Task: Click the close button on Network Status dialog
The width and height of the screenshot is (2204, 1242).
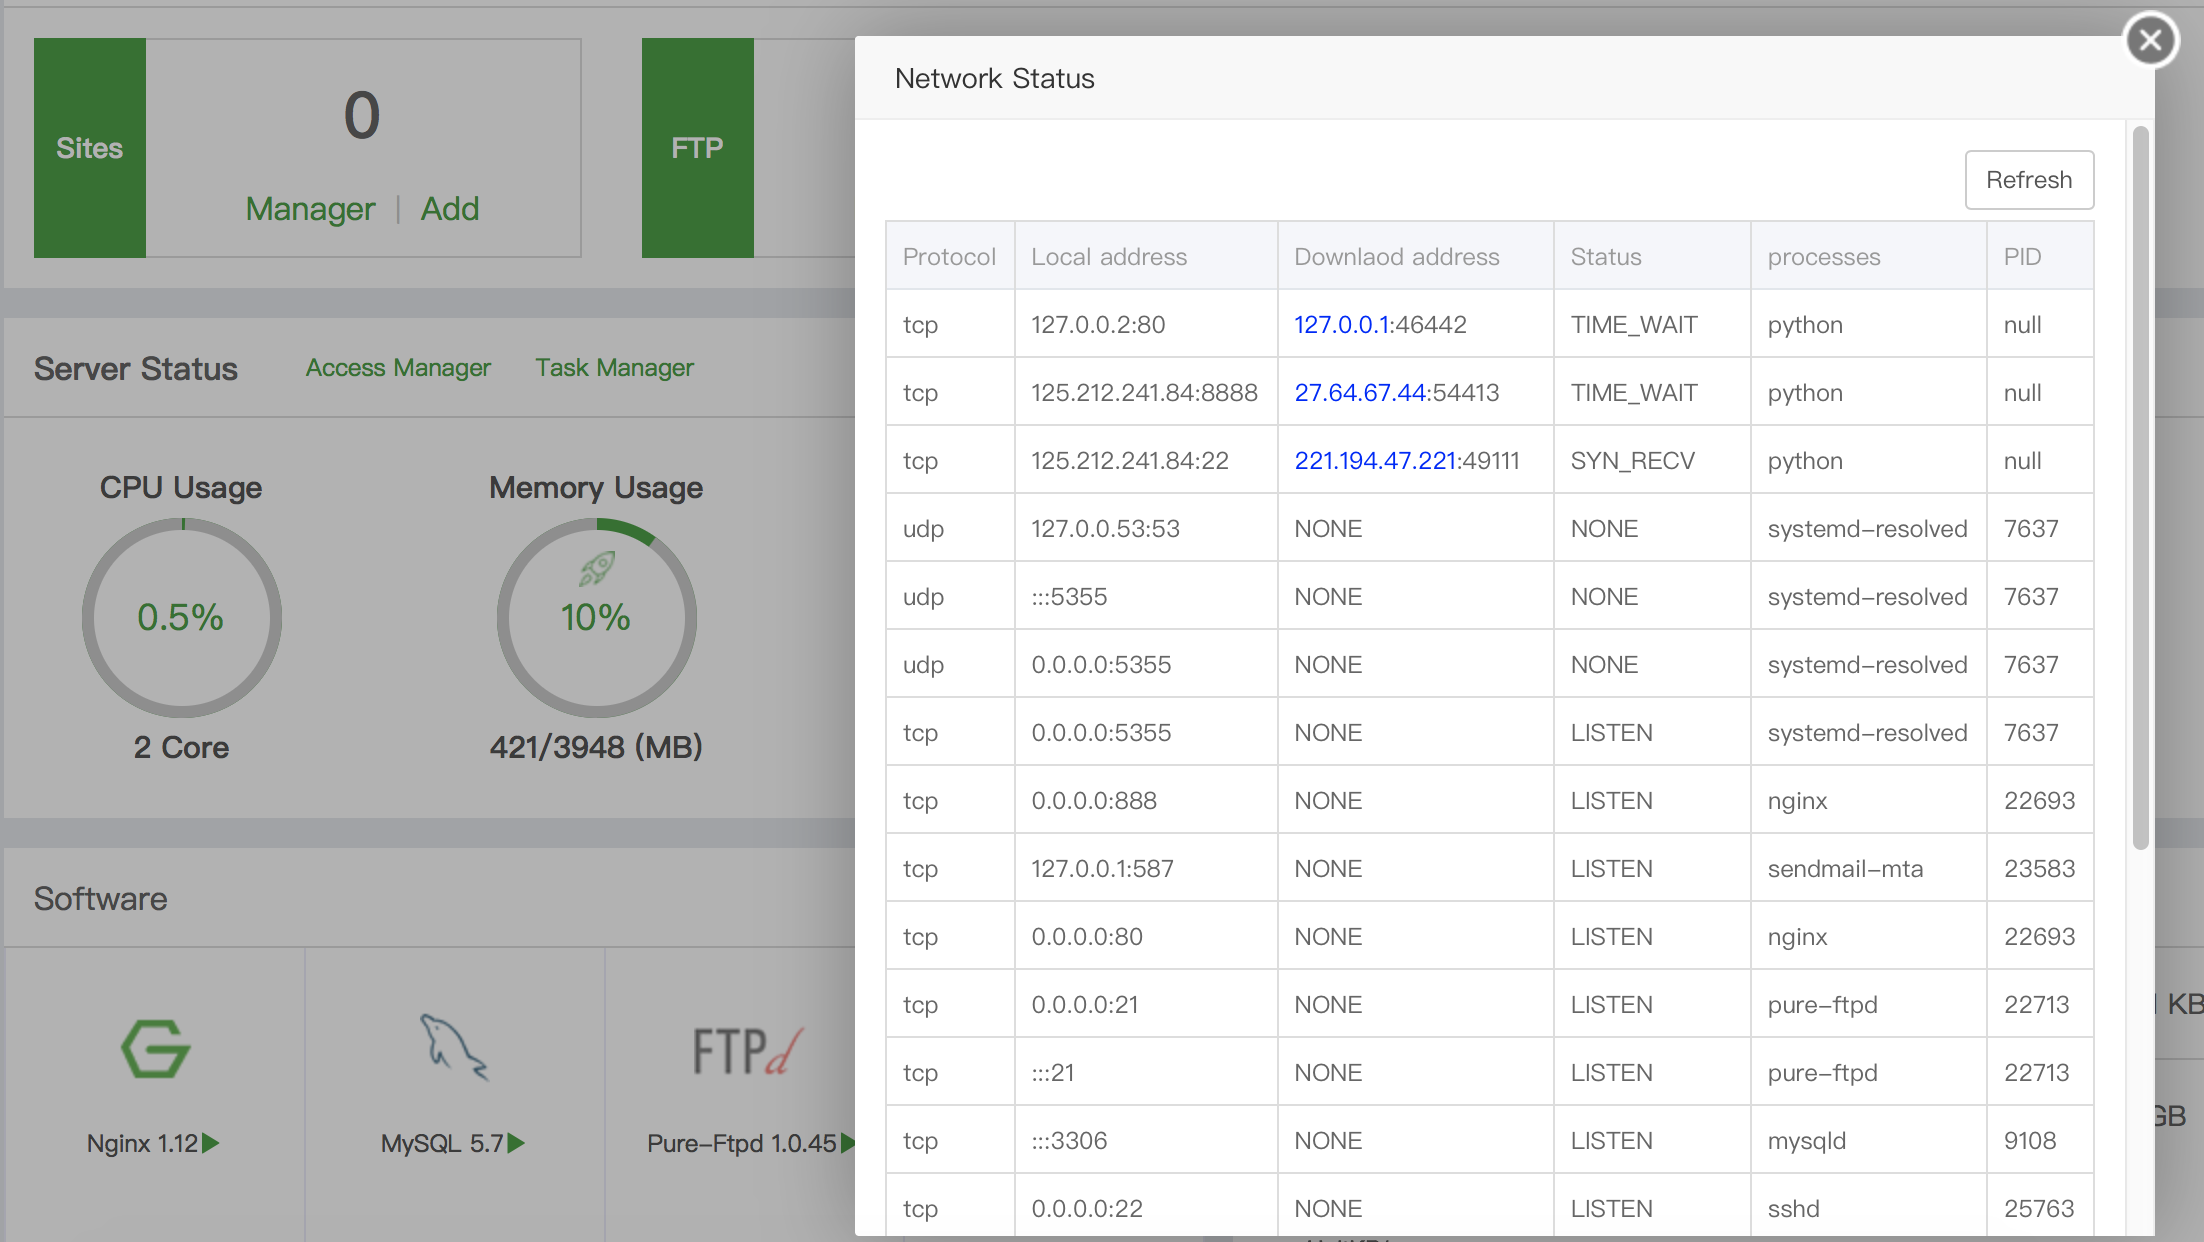Action: (2151, 39)
